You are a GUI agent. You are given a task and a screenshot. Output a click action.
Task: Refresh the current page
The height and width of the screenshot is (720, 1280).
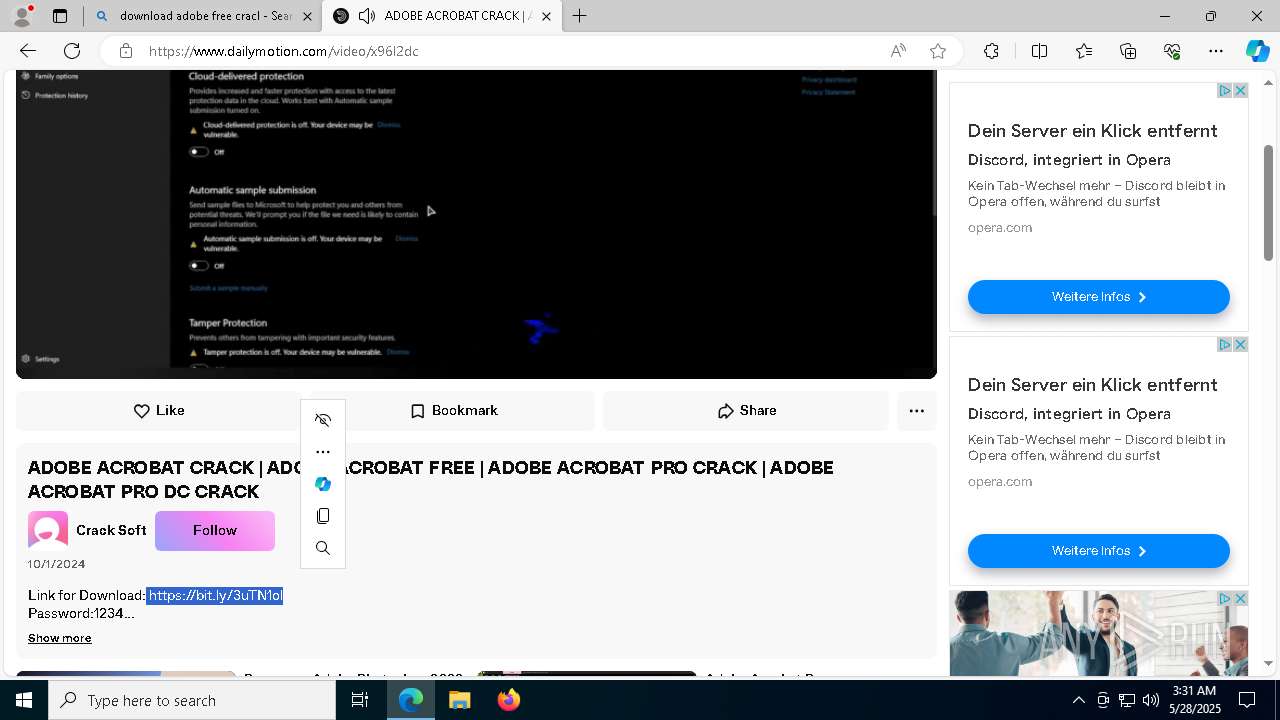point(72,51)
